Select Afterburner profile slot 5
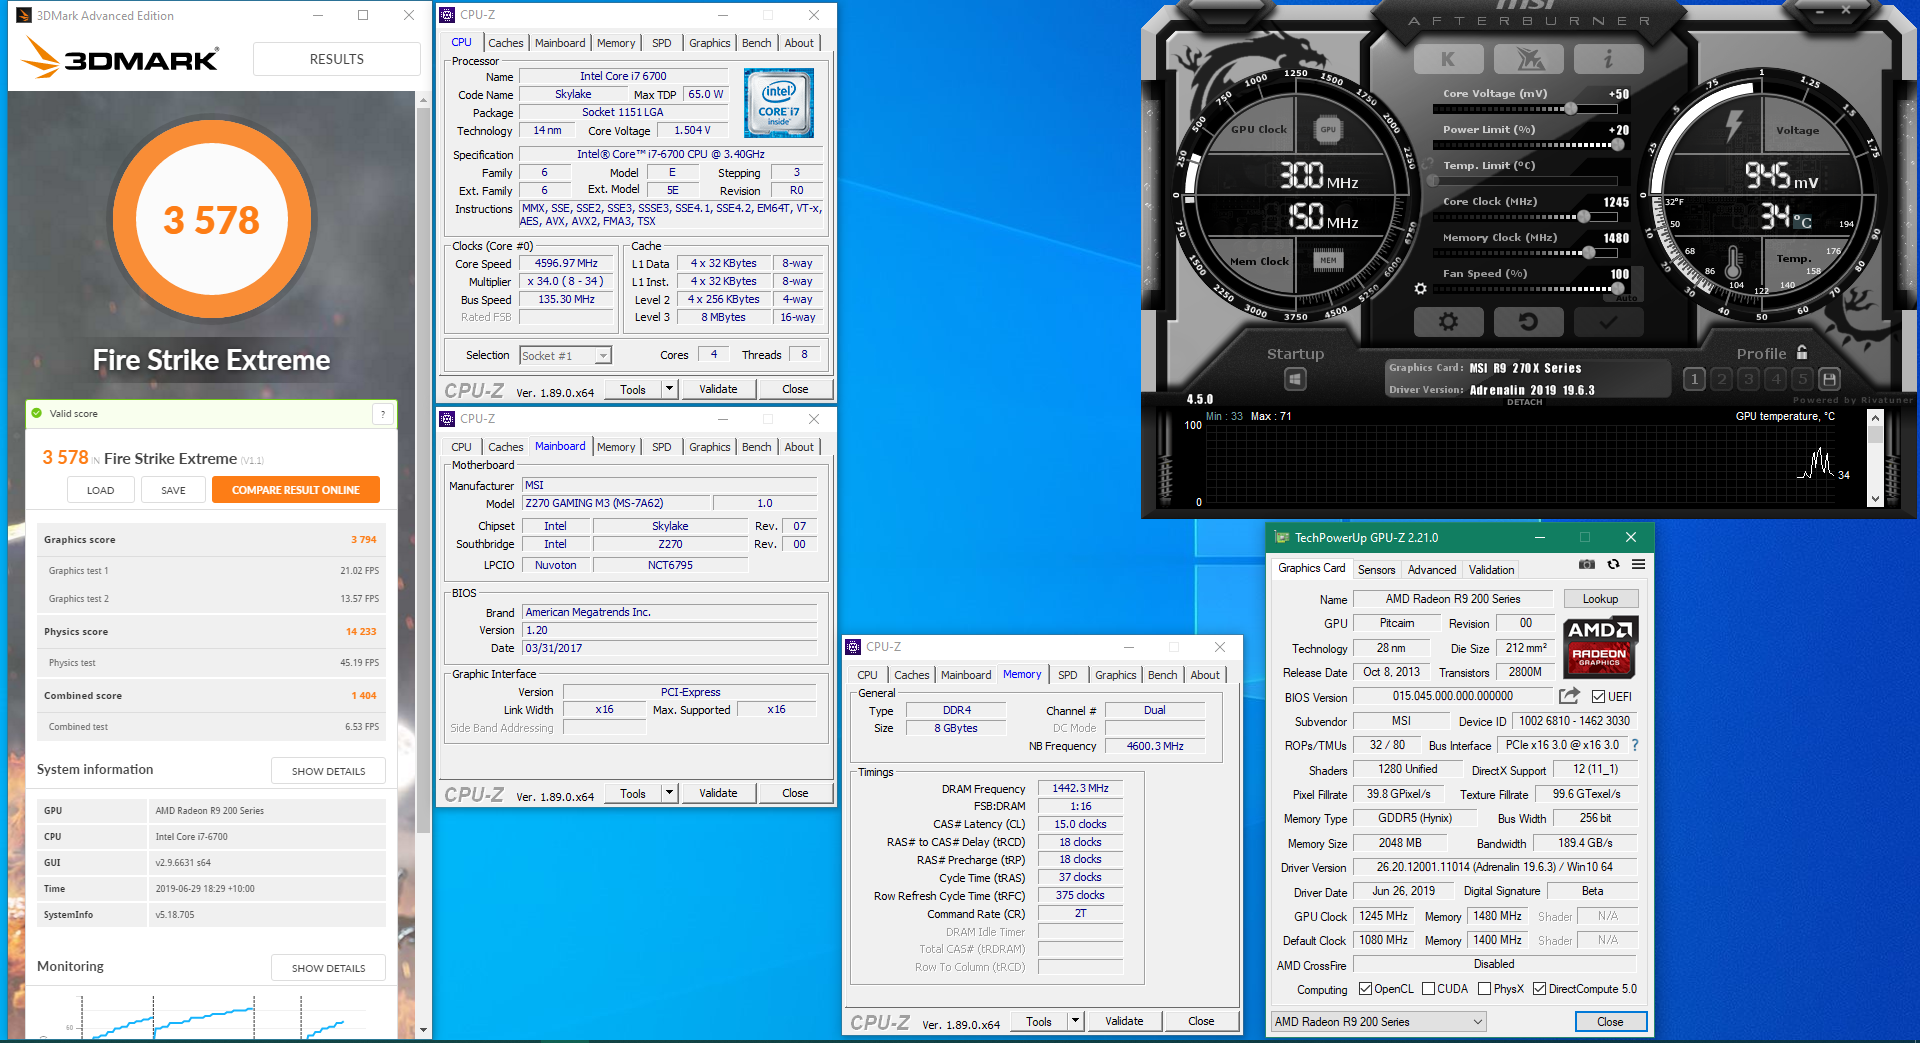 [x=1802, y=379]
